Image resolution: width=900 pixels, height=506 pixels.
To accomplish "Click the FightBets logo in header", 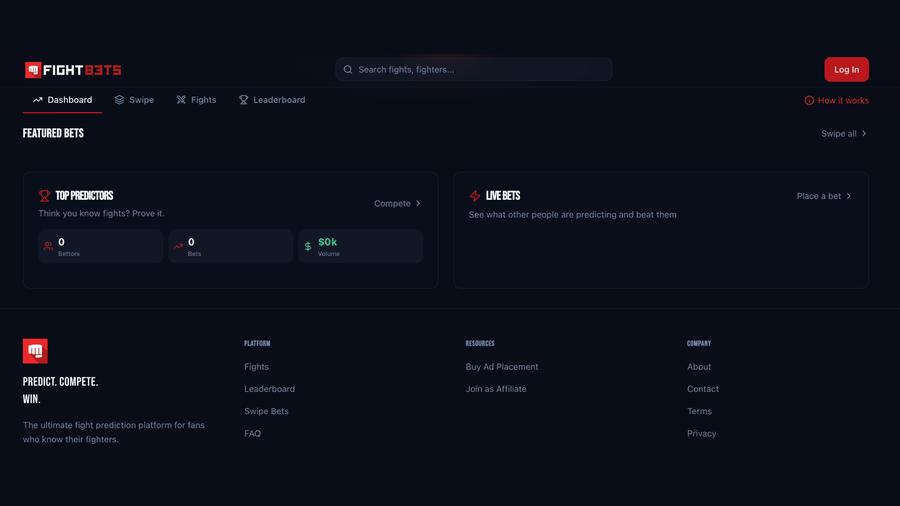I will pos(73,70).
